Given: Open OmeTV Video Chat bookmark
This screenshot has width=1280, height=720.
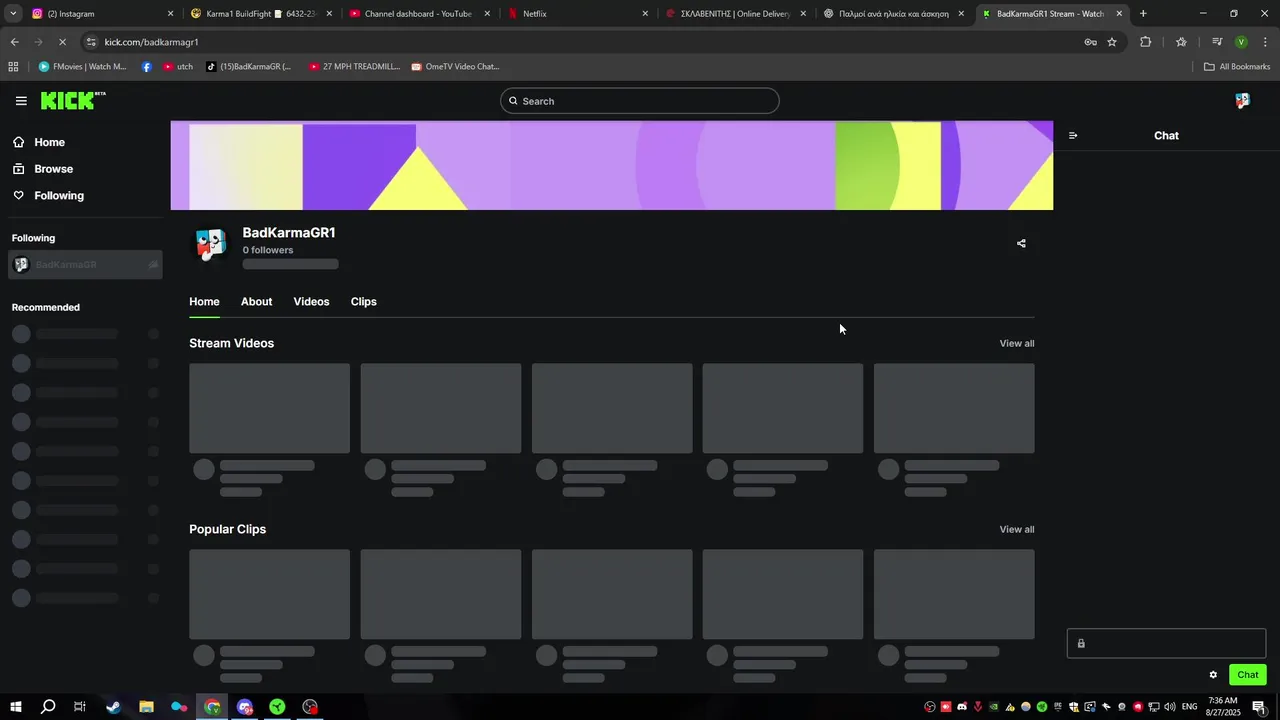Looking at the screenshot, I should pos(455,67).
